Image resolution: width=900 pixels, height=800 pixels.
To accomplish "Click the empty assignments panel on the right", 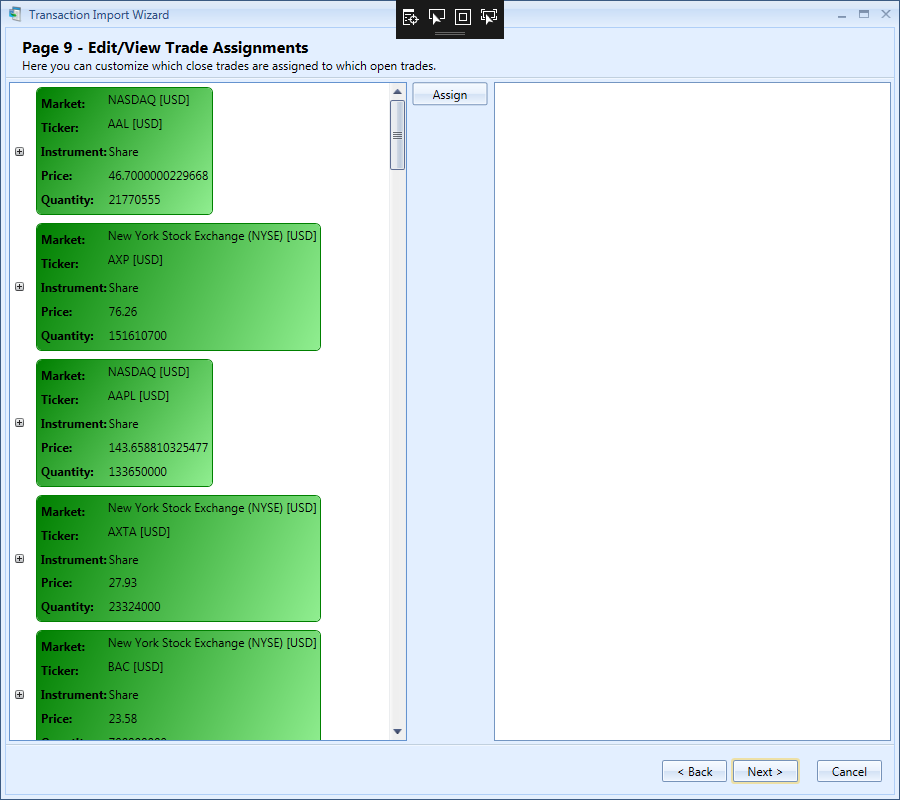I will click(692, 411).
